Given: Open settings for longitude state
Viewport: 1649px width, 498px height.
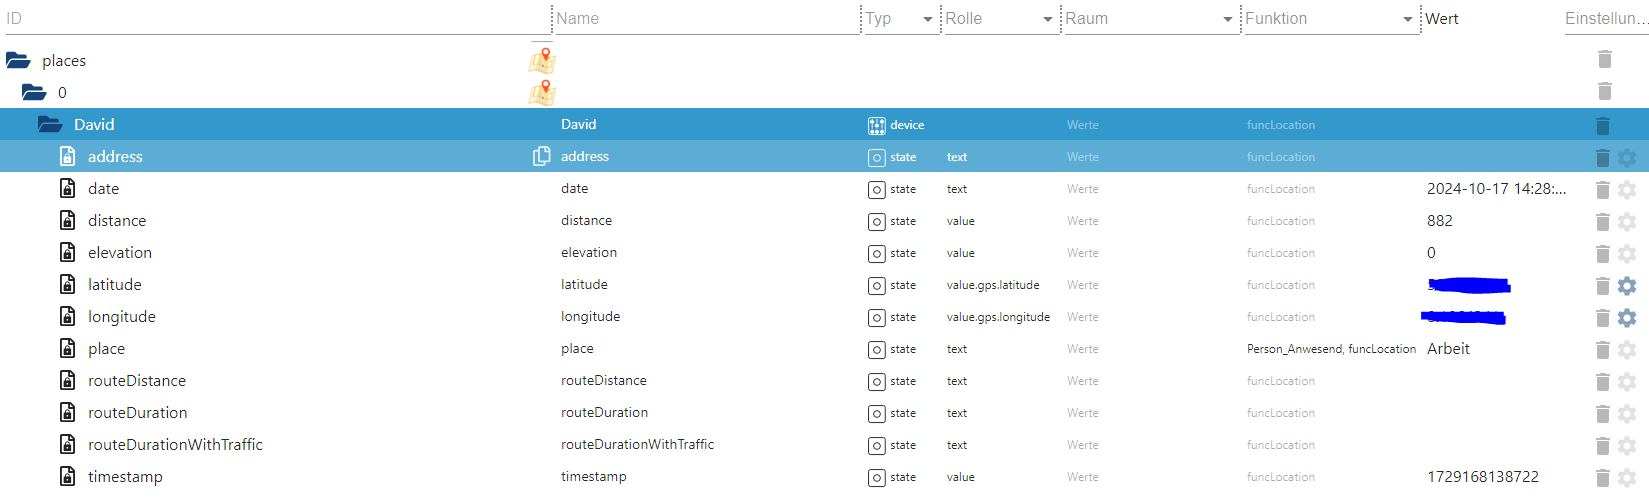Looking at the screenshot, I should click(x=1627, y=318).
